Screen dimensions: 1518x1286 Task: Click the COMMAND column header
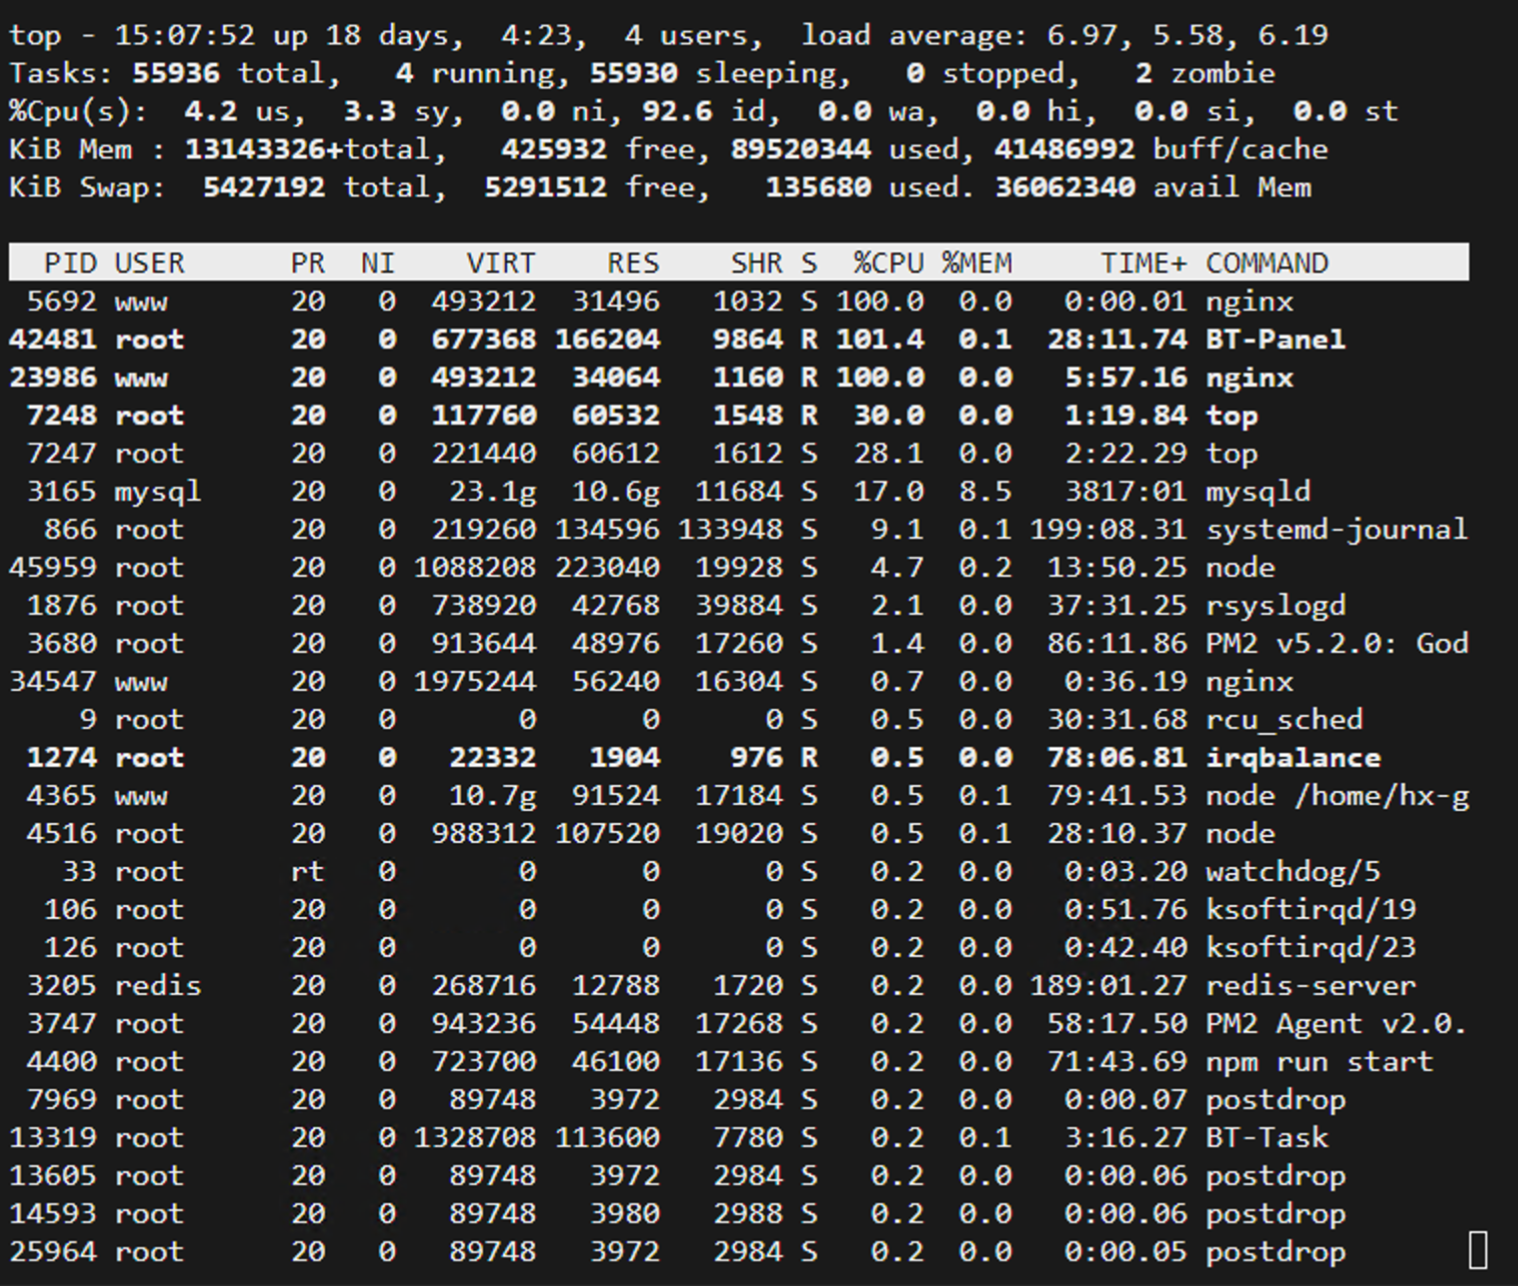1267,262
